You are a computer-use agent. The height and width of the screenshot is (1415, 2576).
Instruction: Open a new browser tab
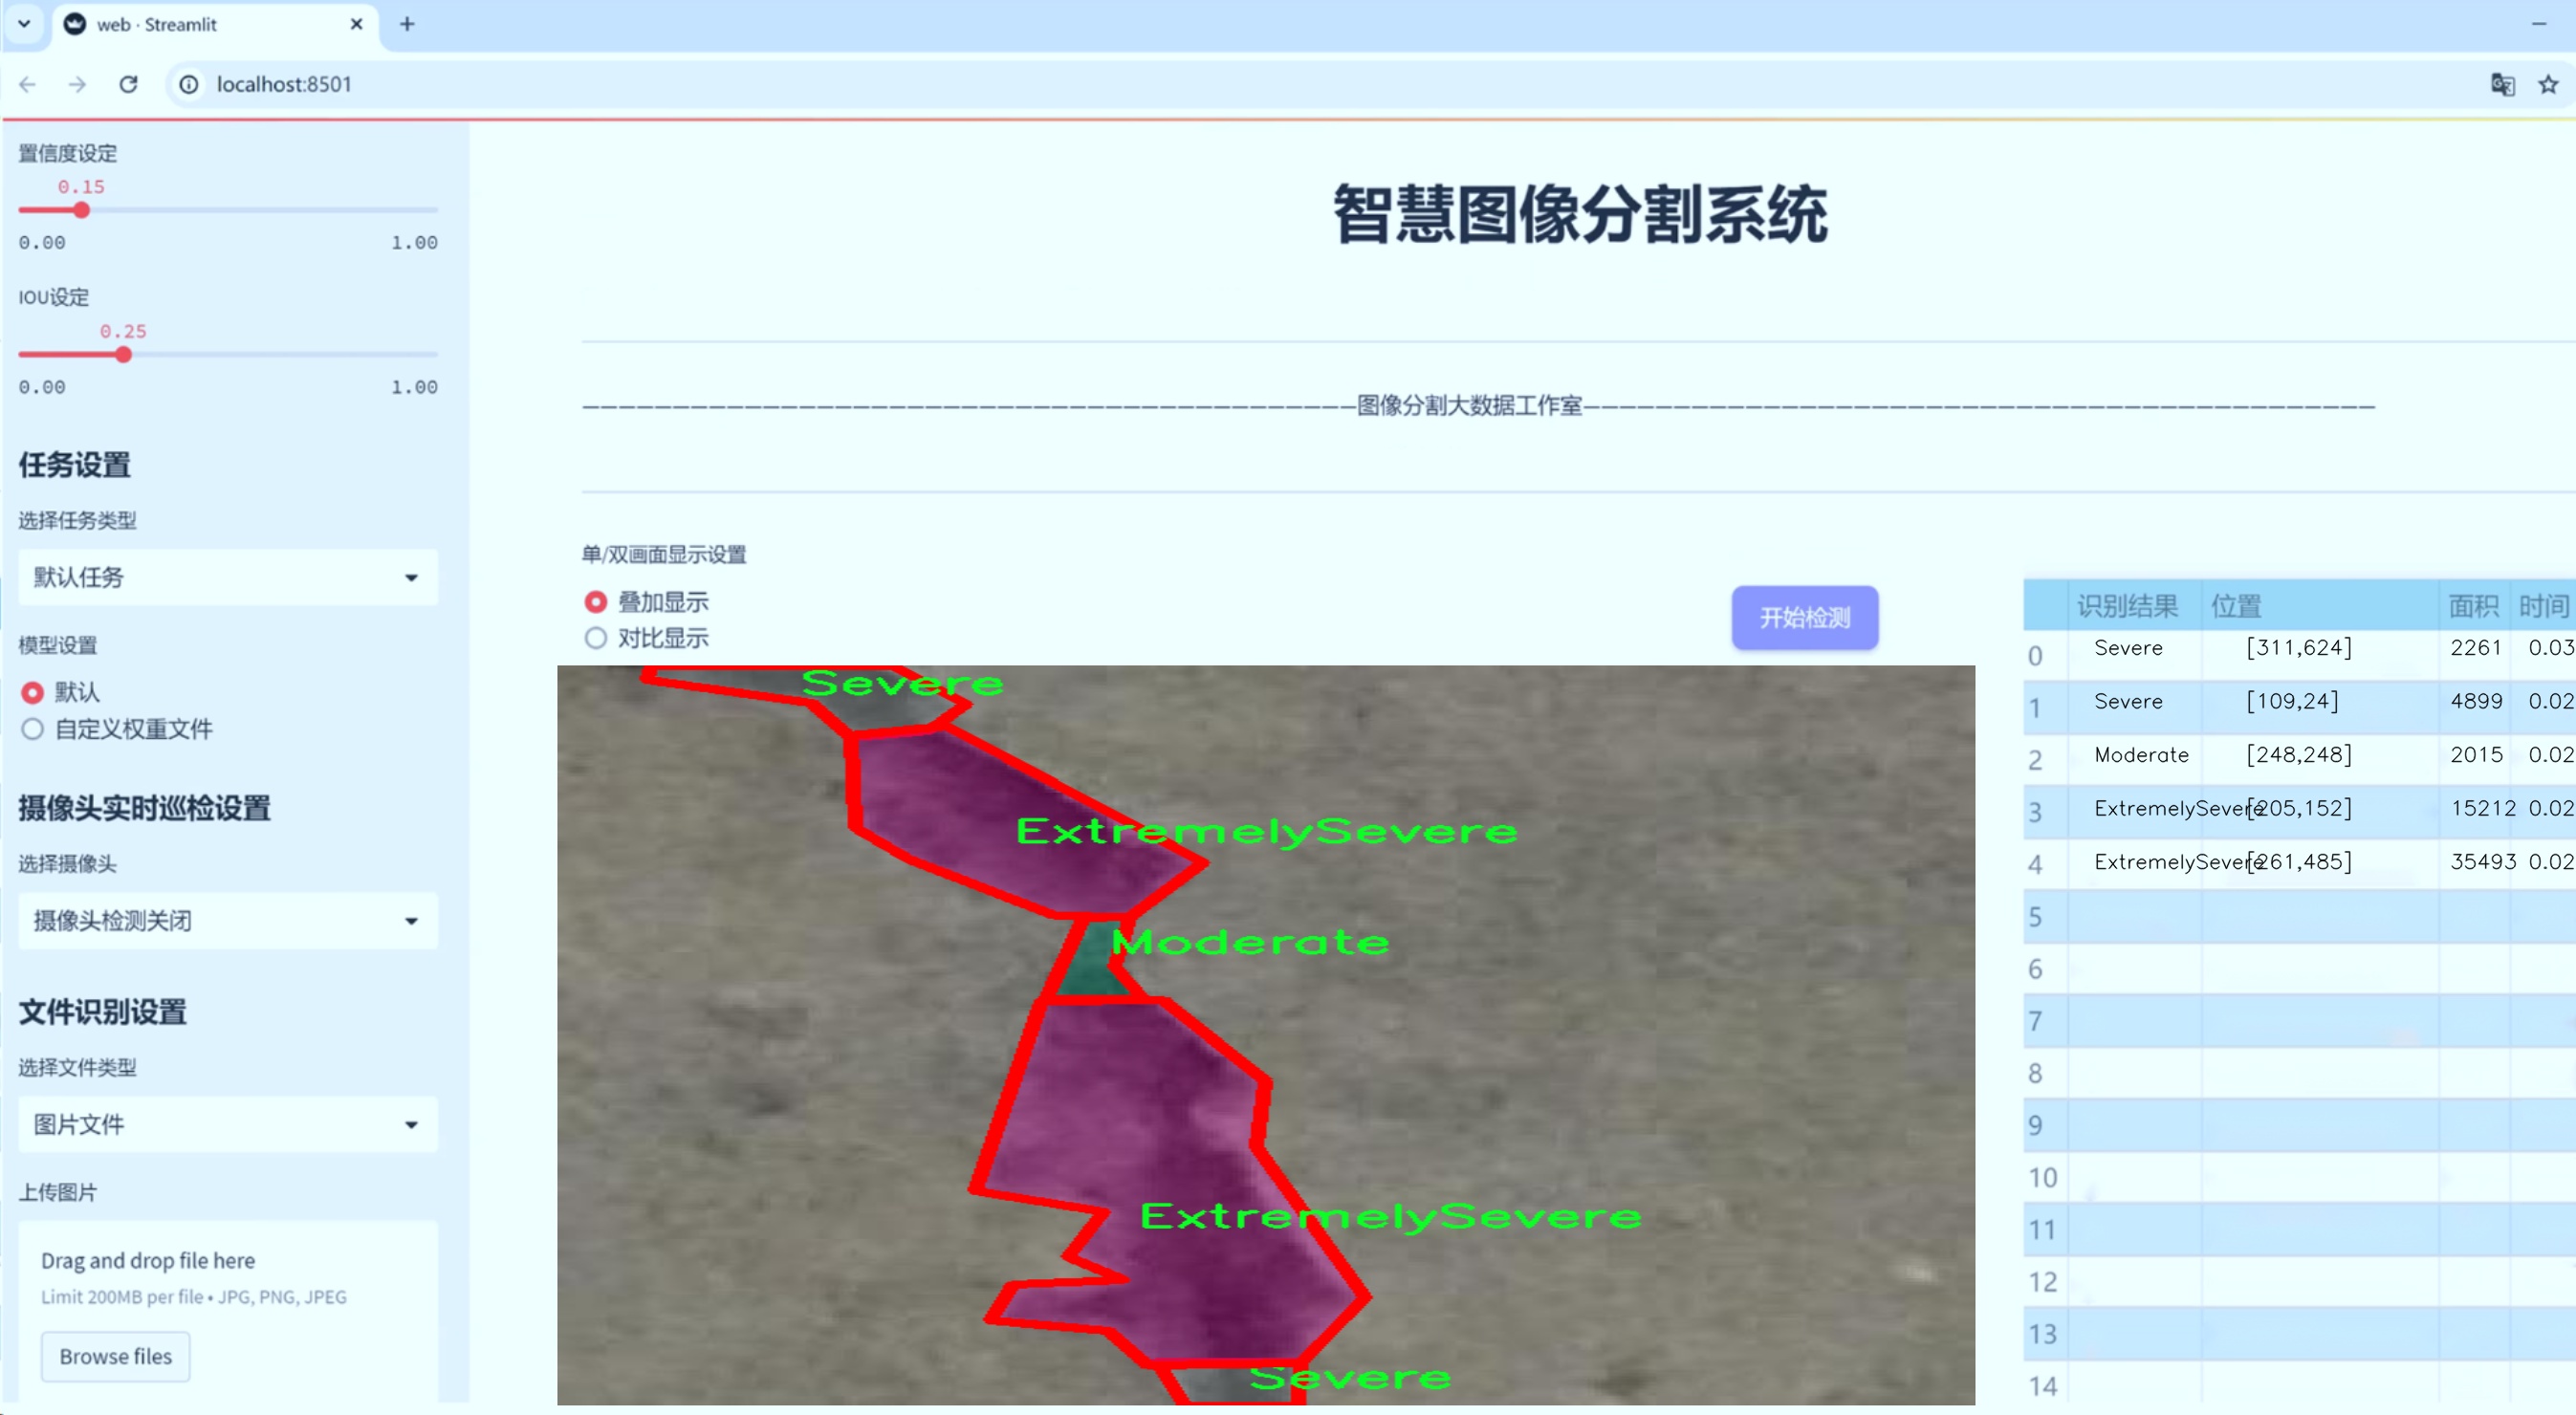tap(406, 24)
